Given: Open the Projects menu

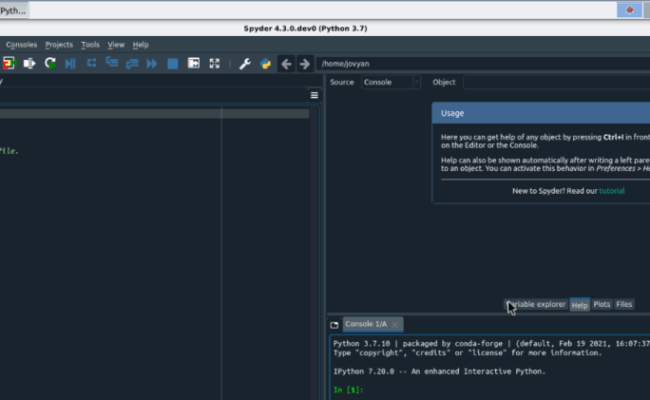Looking at the screenshot, I should tap(59, 44).
